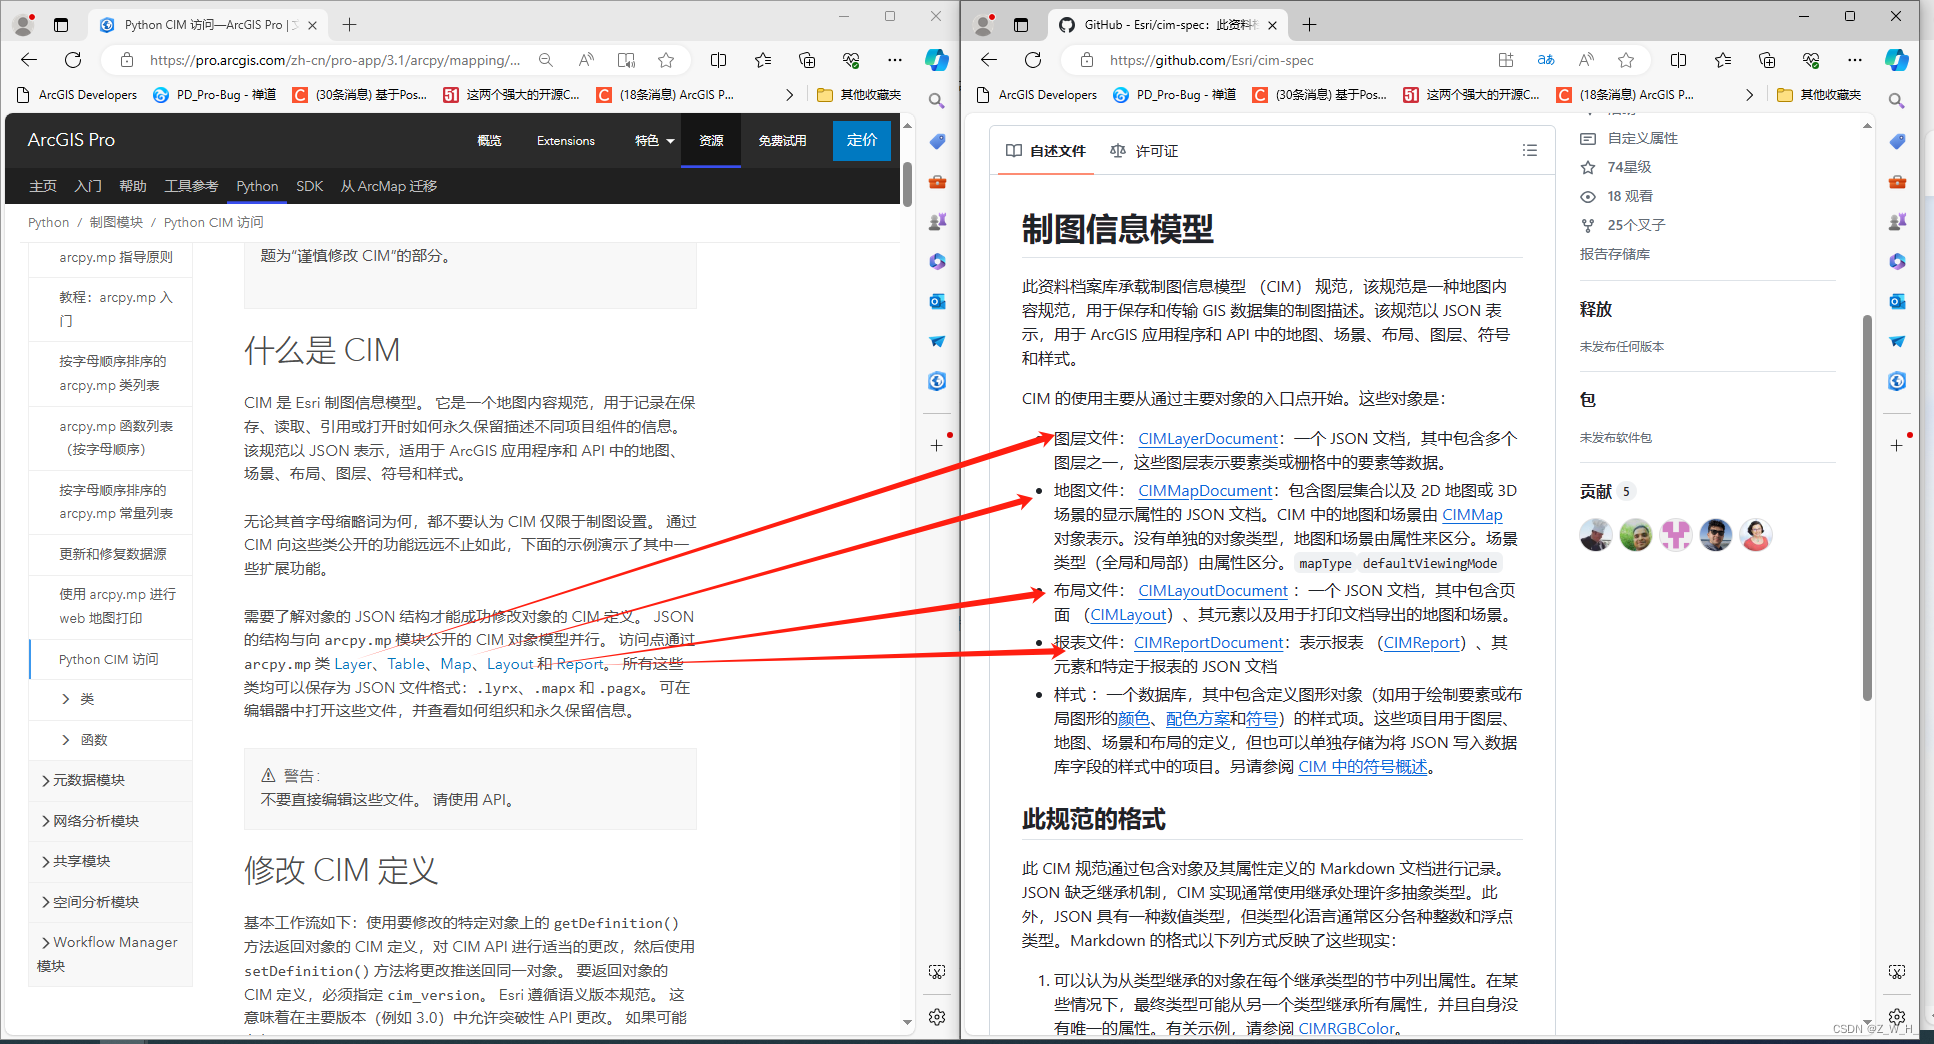Add sidebar app with plus in left browser

937,445
